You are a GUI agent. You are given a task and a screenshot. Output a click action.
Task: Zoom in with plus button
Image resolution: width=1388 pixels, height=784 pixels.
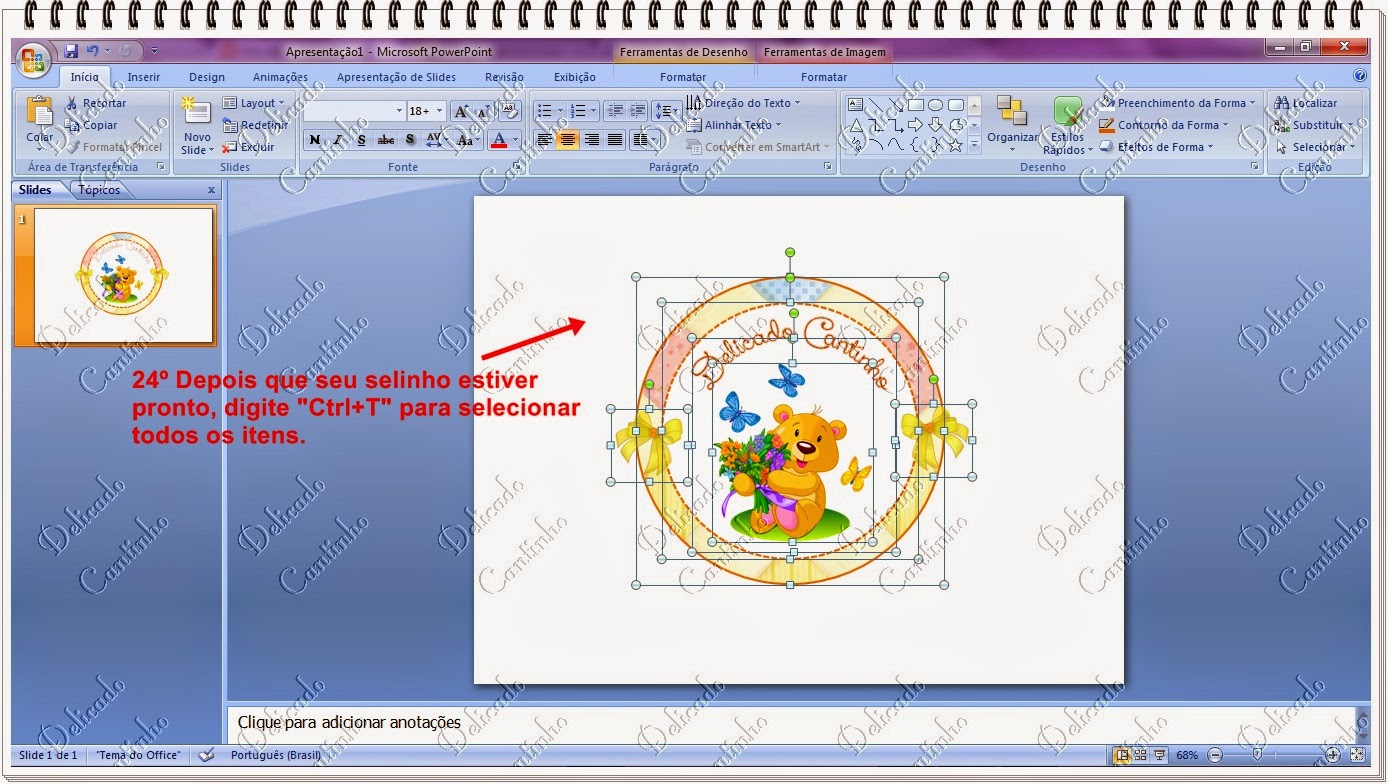coord(1333,755)
